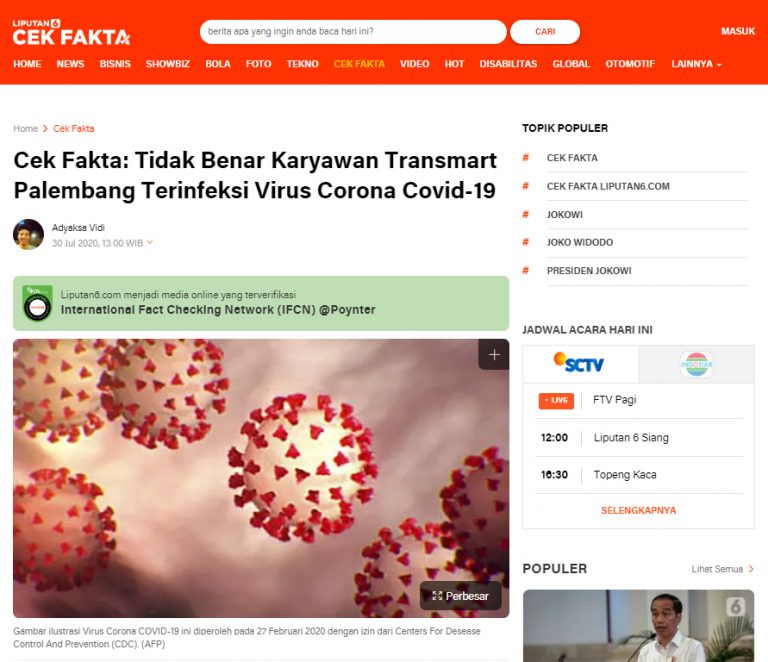This screenshot has height=662, width=768.
Task: Open the TEKNO navigation item
Action: coord(302,64)
